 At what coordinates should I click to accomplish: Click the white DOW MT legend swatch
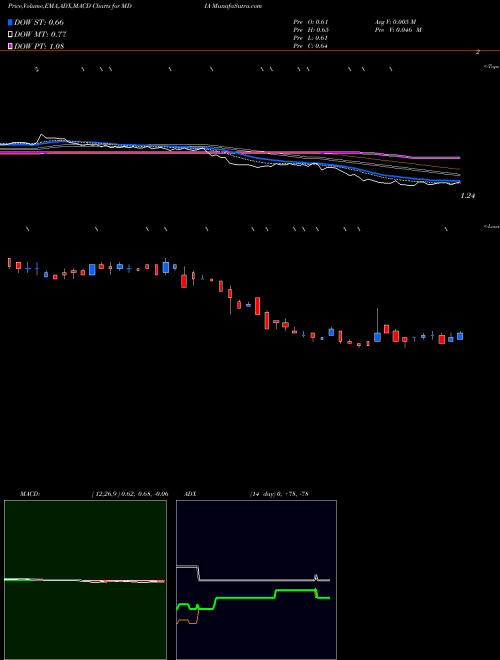click(x=10, y=34)
